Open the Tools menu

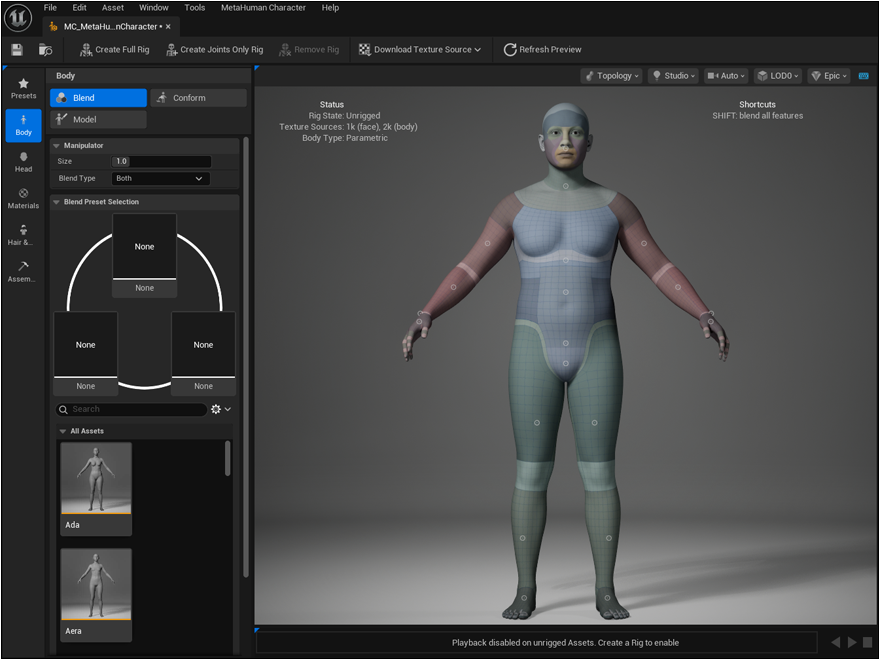pyautogui.click(x=195, y=8)
